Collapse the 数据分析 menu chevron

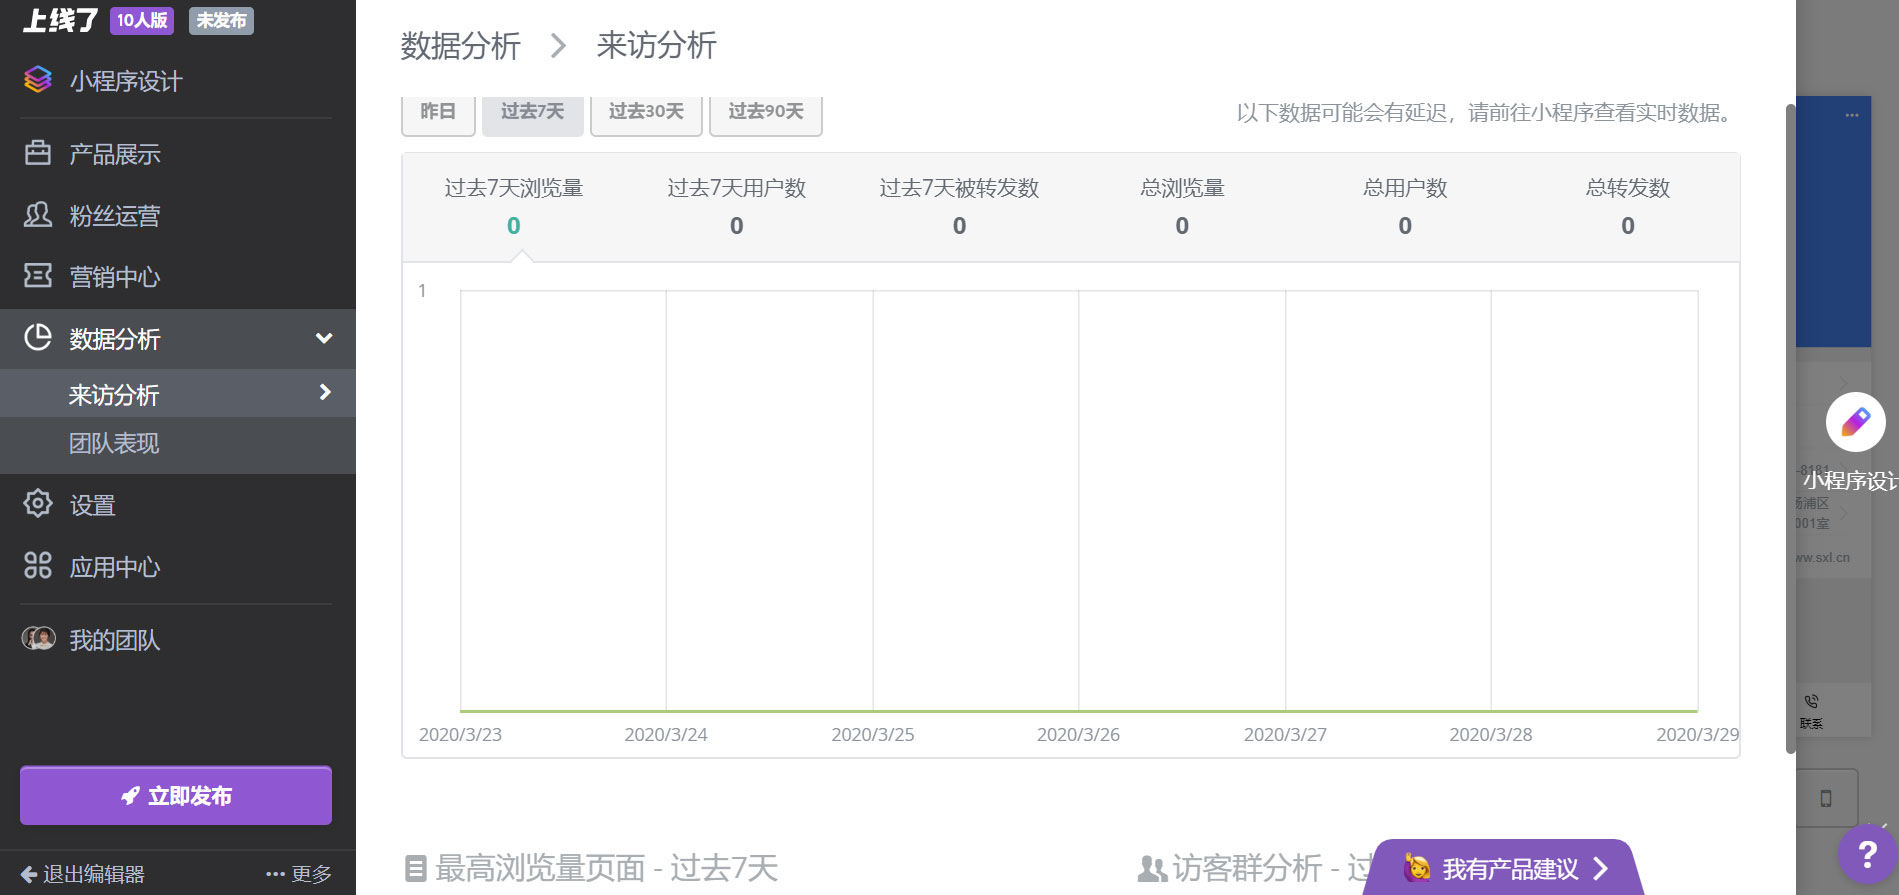click(324, 338)
